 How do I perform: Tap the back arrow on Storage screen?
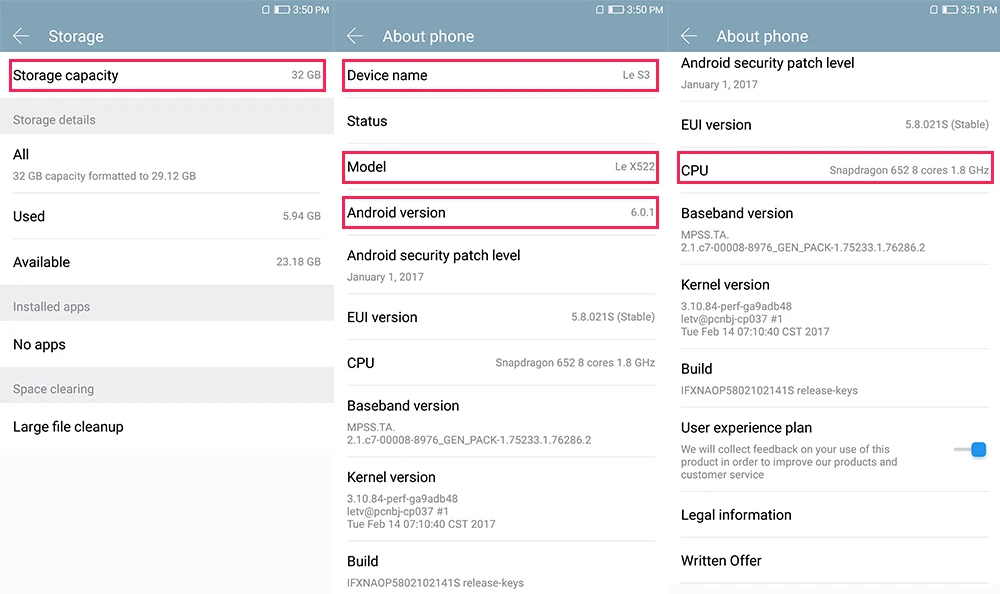pos(21,36)
